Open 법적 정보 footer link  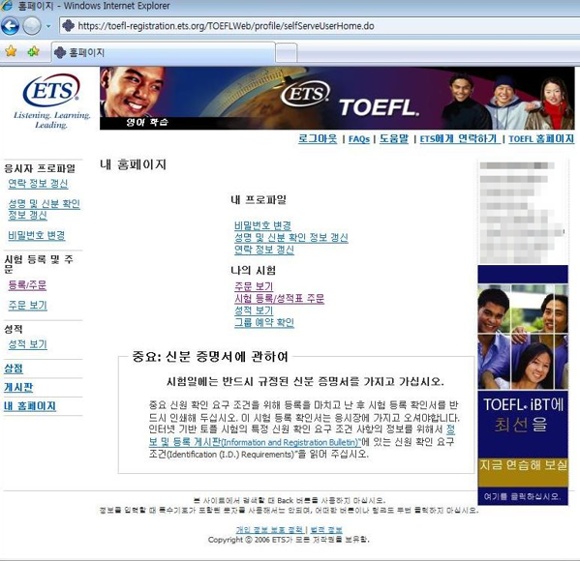(x=326, y=530)
